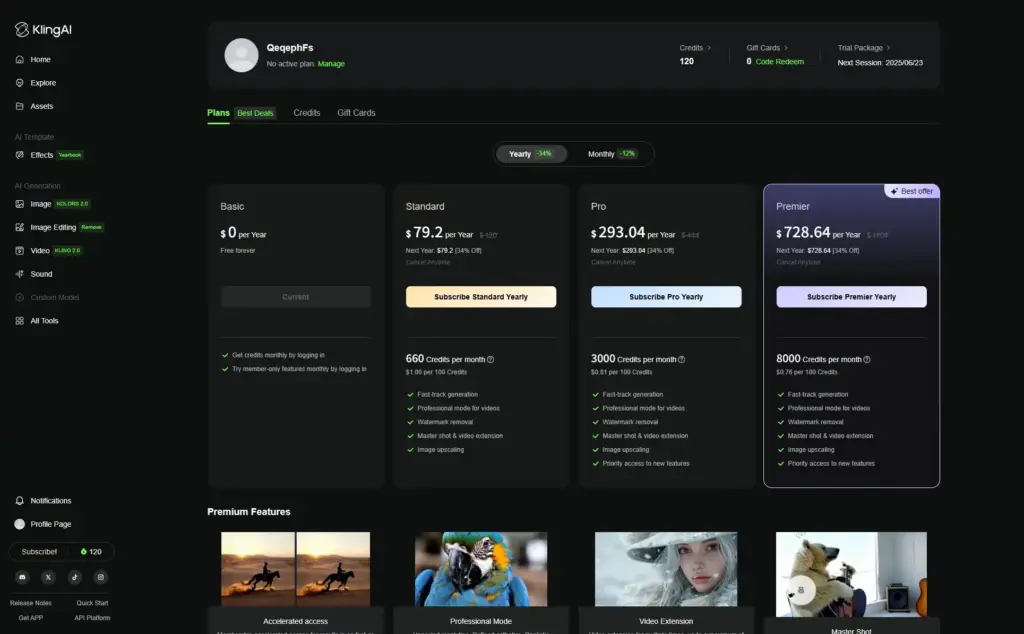Expand Credits details chevron in header
The image size is (1024, 634).
[x=709, y=48]
